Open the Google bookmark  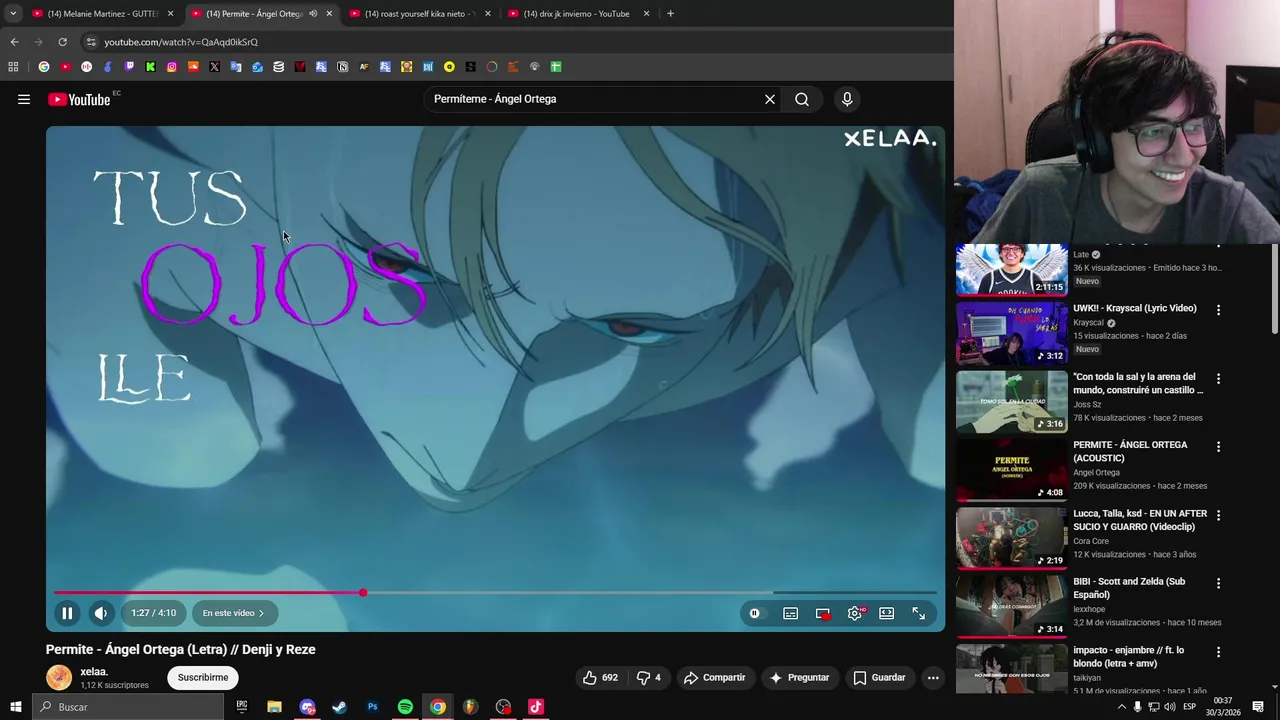pos(44,67)
